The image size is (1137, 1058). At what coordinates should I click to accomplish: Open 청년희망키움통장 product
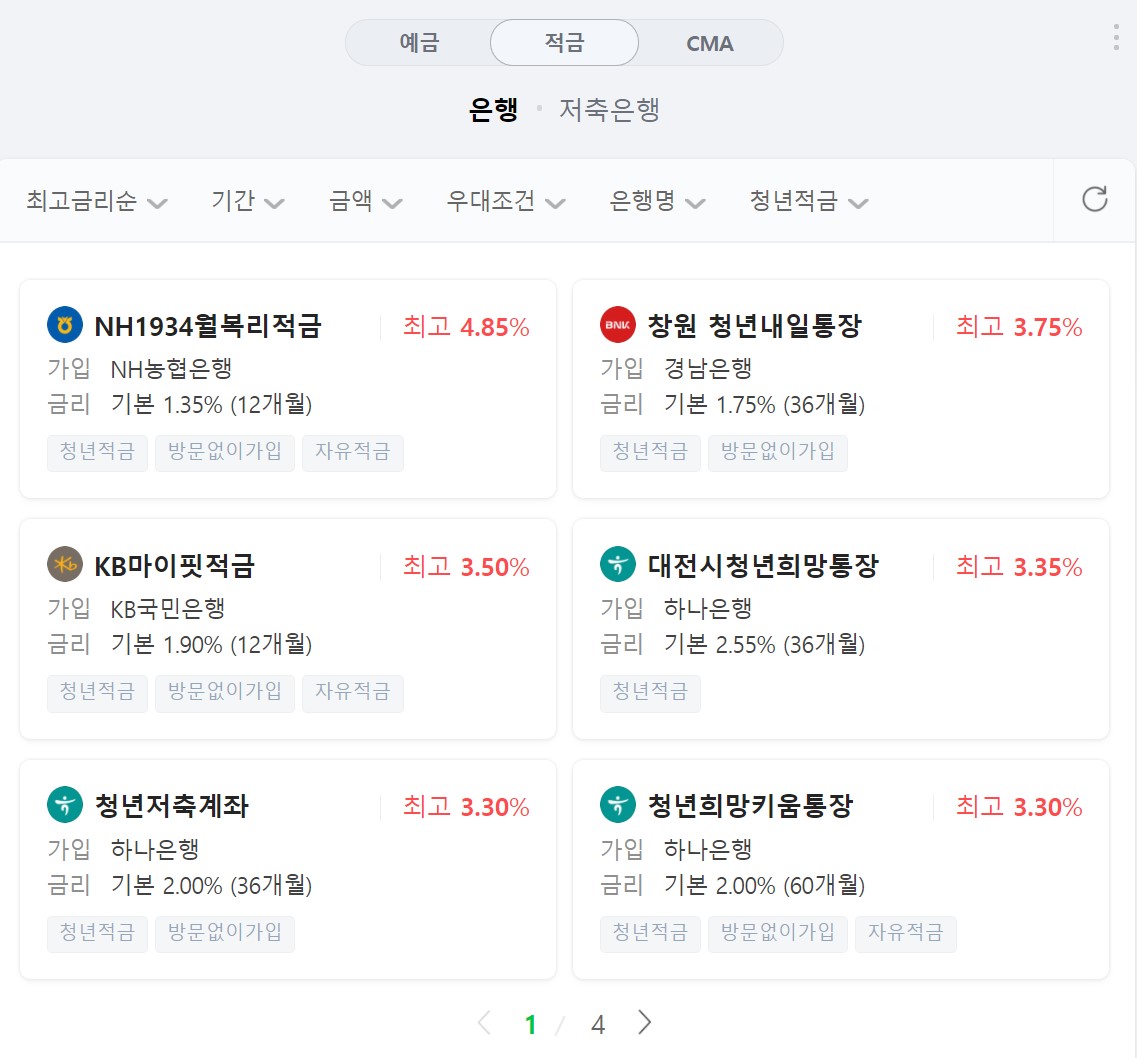(751, 806)
